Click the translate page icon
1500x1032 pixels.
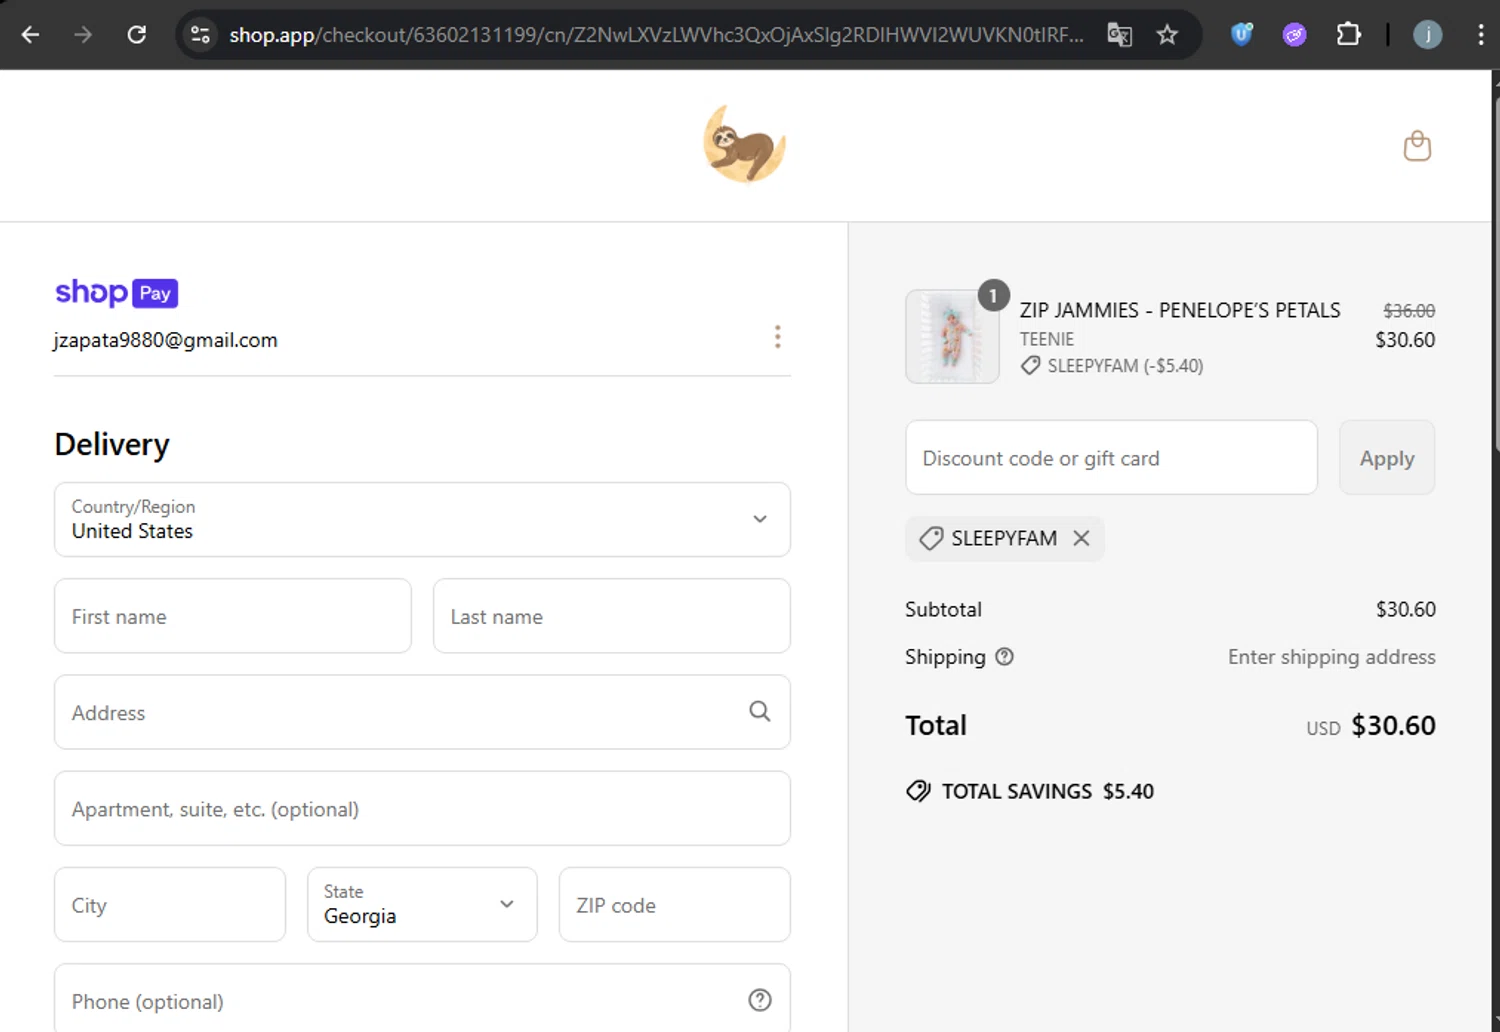(1120, 35)
